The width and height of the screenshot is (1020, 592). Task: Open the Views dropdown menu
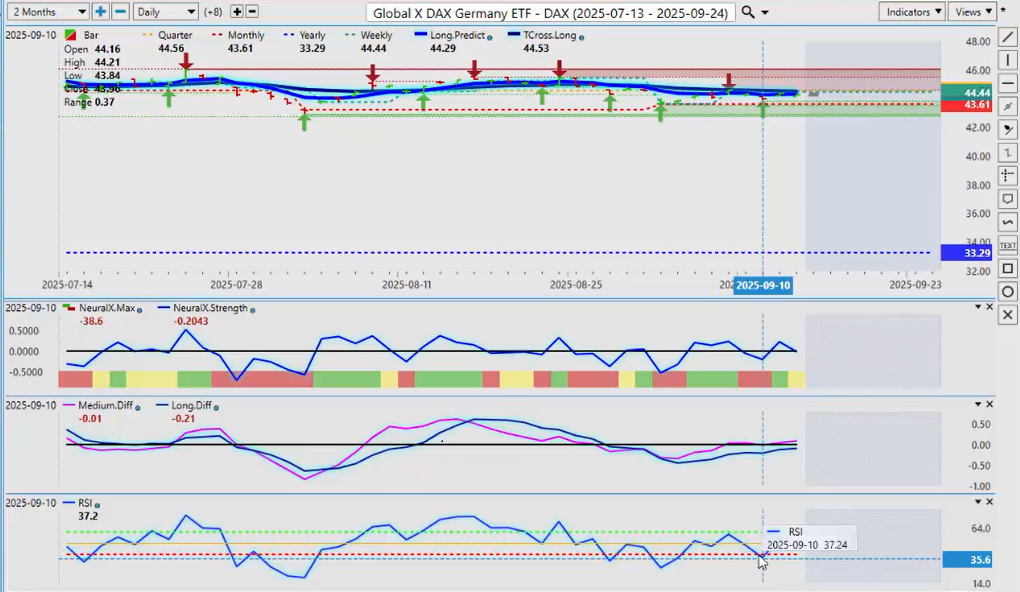coord(973,12)
